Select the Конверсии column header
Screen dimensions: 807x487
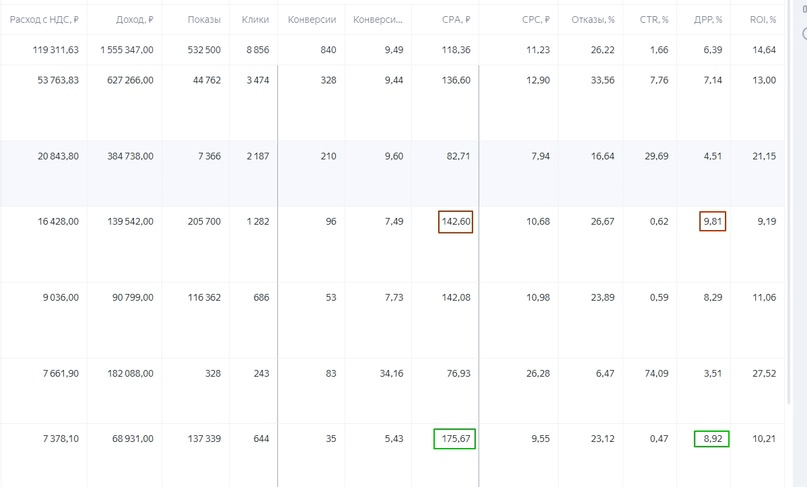point(312,20)
